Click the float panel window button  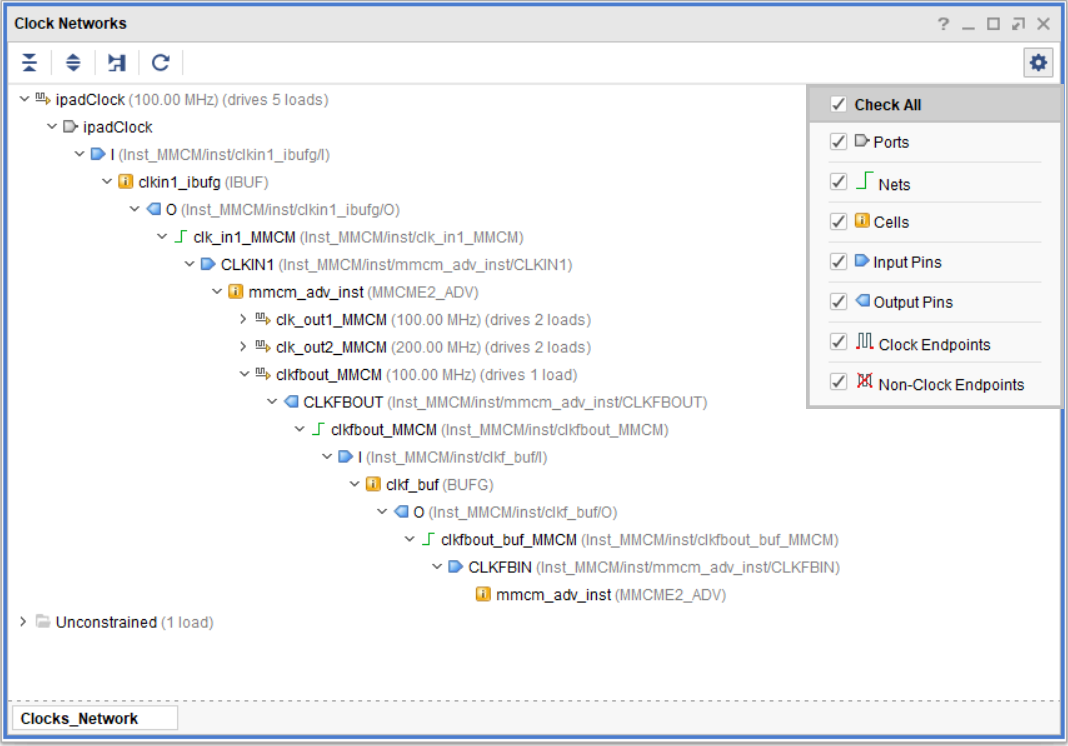[1018, 24]
